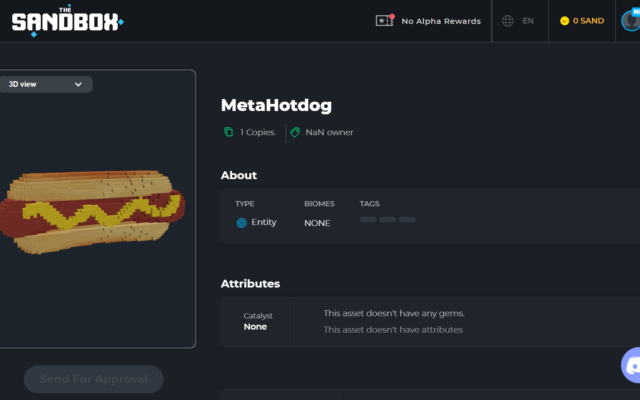The image size is (640, 400).
Task: Open the EN language selector
Action: pyautogui.click(x=528, y=21)
